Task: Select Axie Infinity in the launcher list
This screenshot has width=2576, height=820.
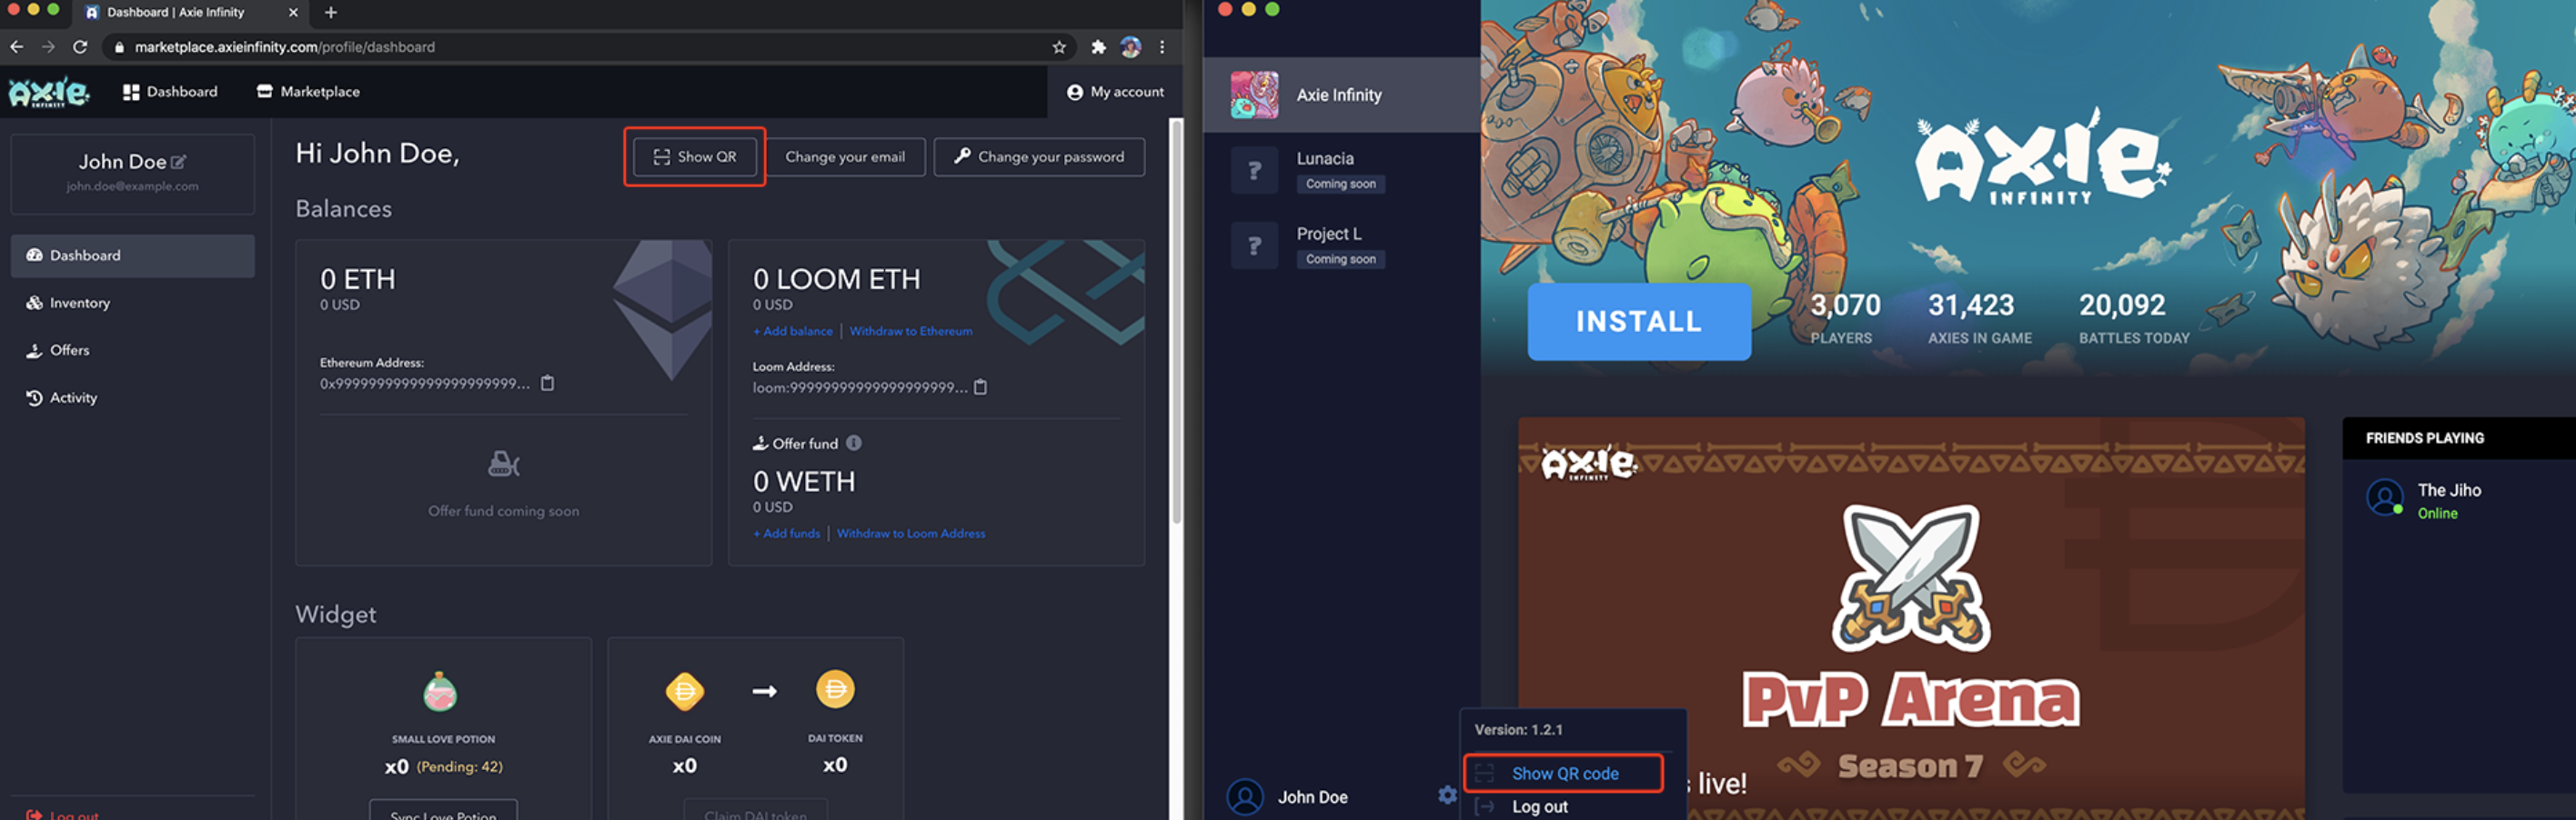Action: (1341, 95)
